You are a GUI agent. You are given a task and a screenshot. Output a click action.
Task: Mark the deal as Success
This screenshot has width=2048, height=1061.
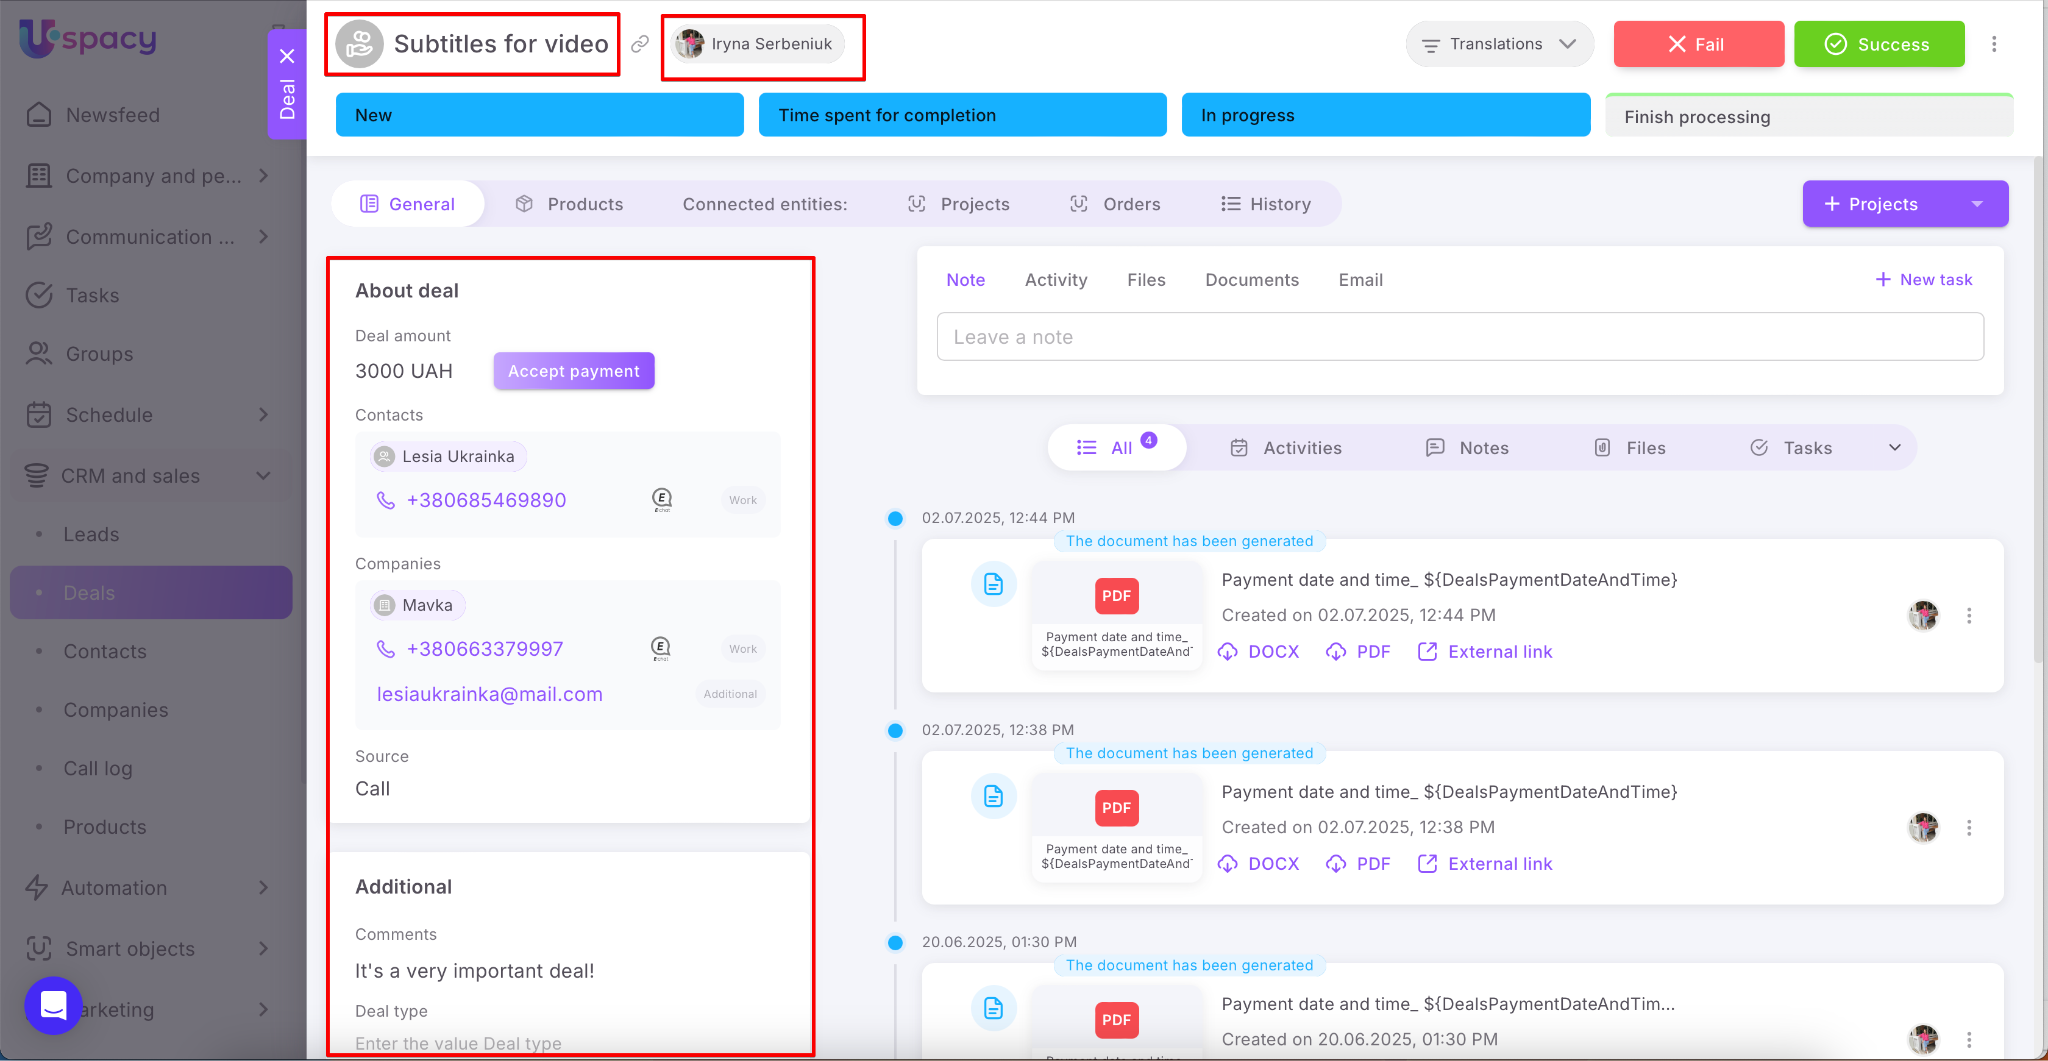tap(1878, 44)
